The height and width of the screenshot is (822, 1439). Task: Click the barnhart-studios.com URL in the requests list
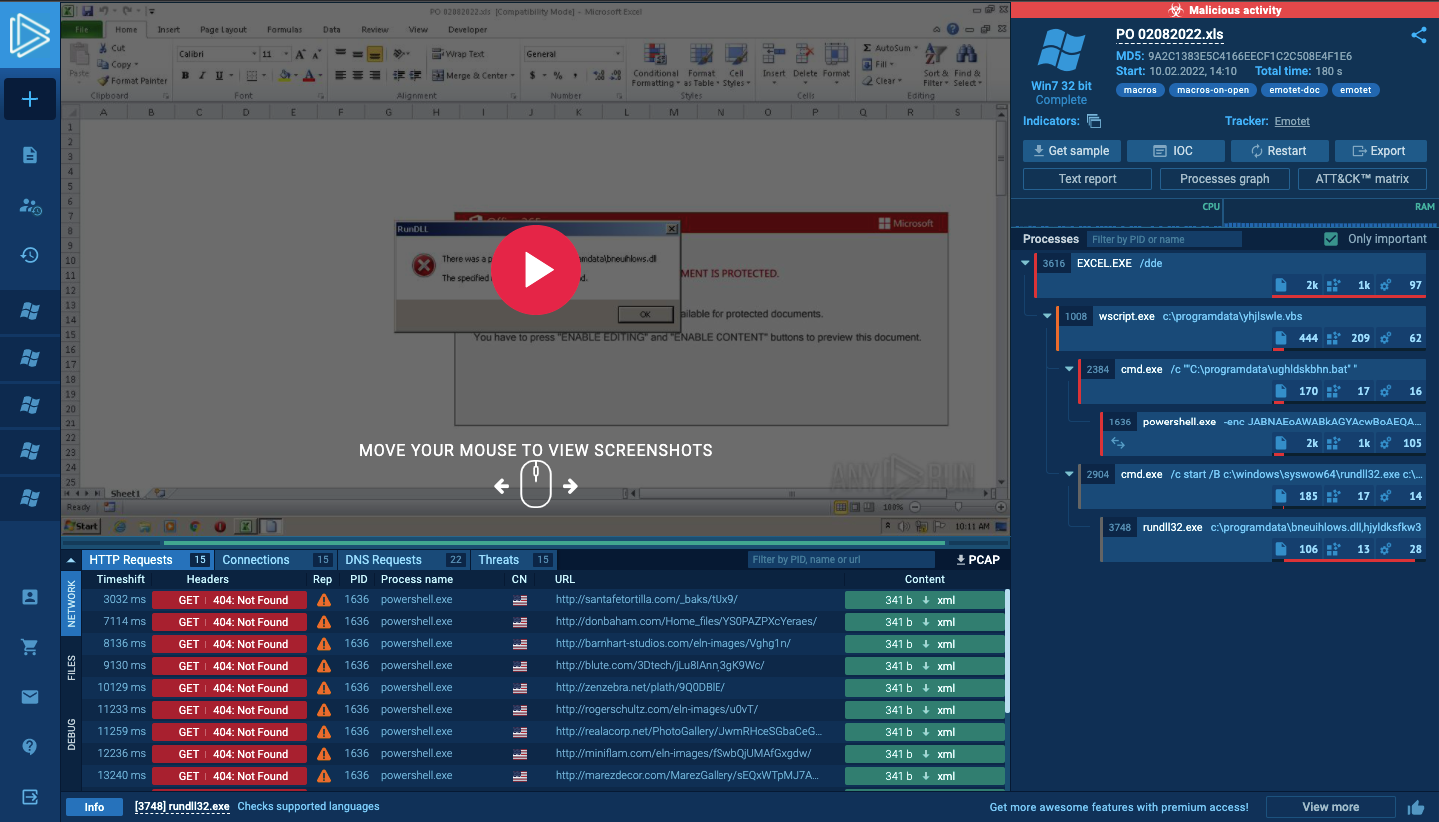[673, 644]
